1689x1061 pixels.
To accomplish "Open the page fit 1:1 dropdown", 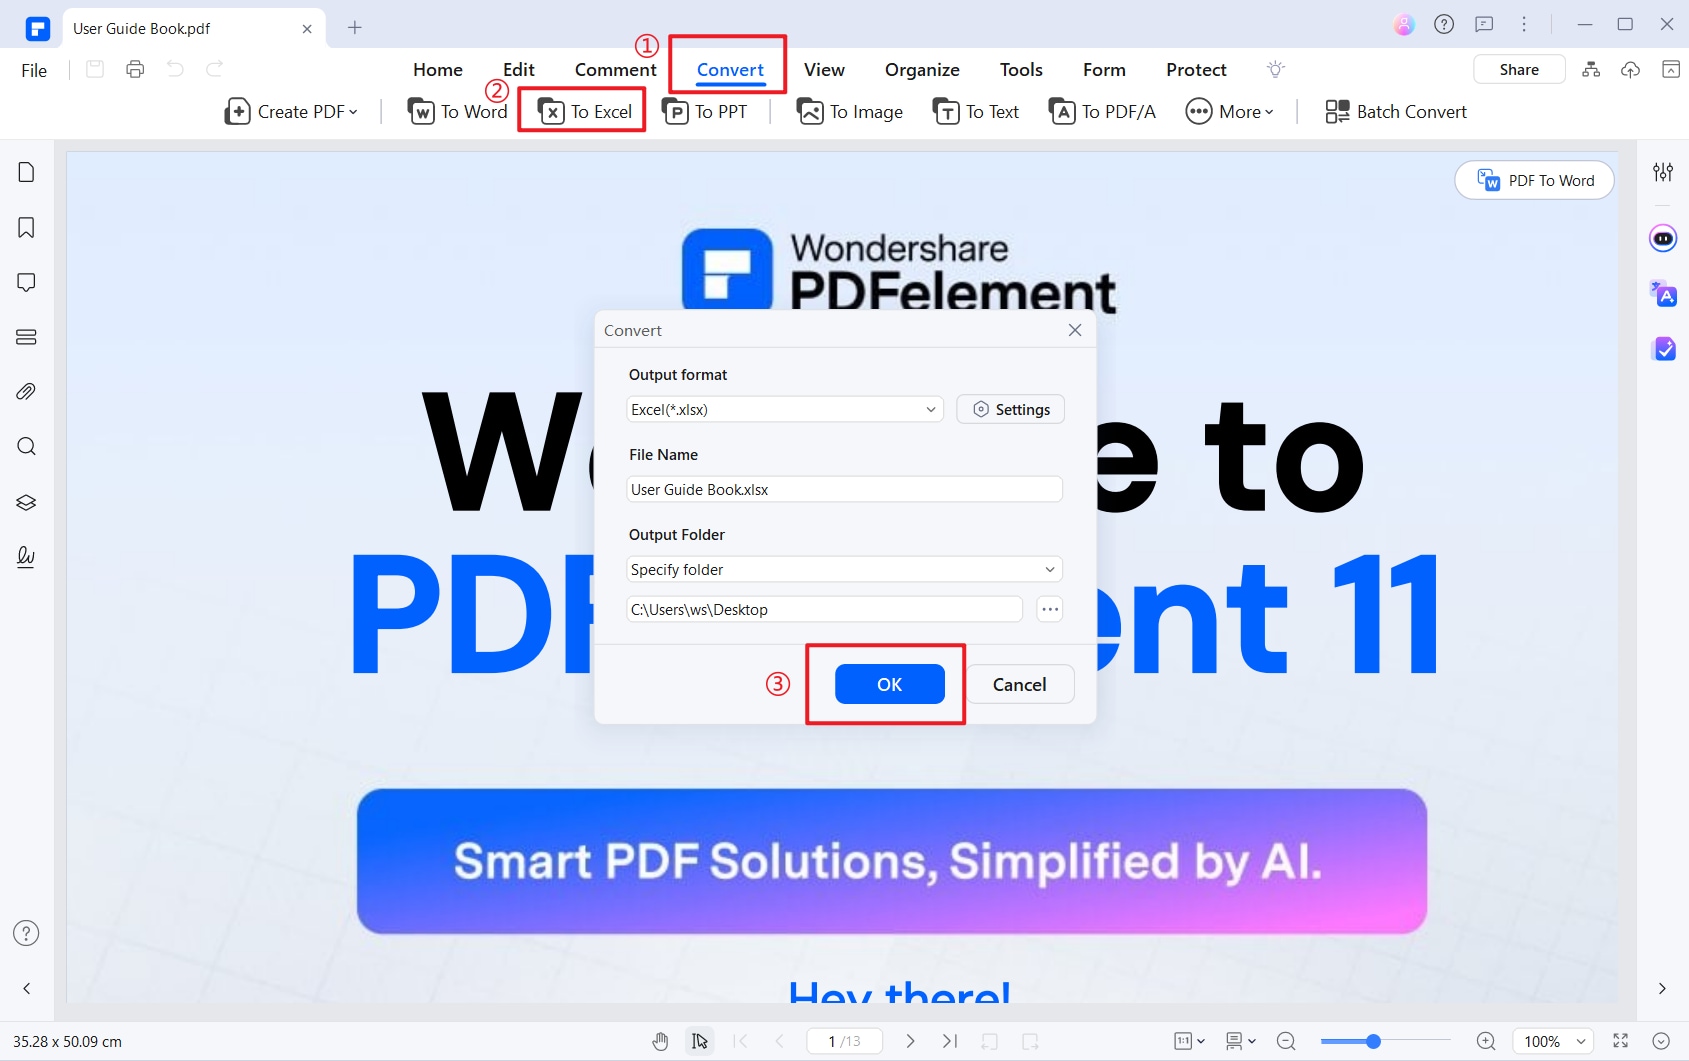I will (x=1189, y=1041).
